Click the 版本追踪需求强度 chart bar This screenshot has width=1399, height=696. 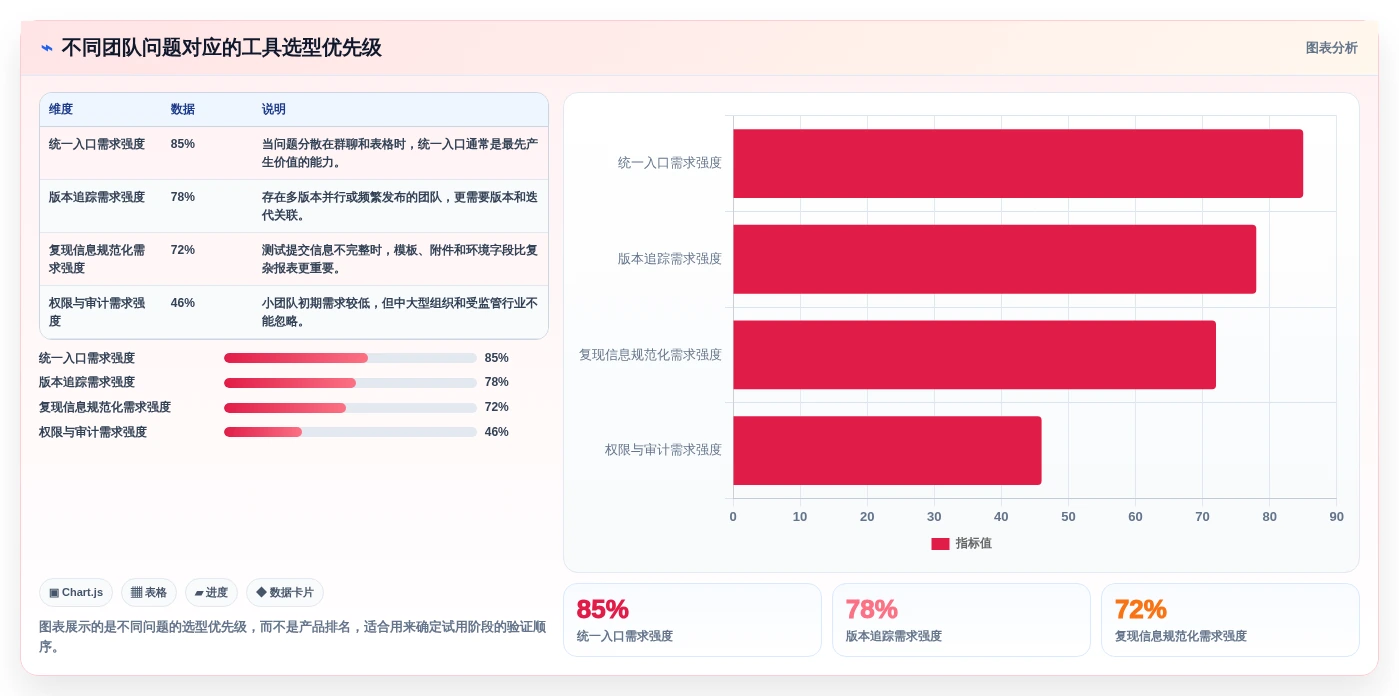point(994,259)
